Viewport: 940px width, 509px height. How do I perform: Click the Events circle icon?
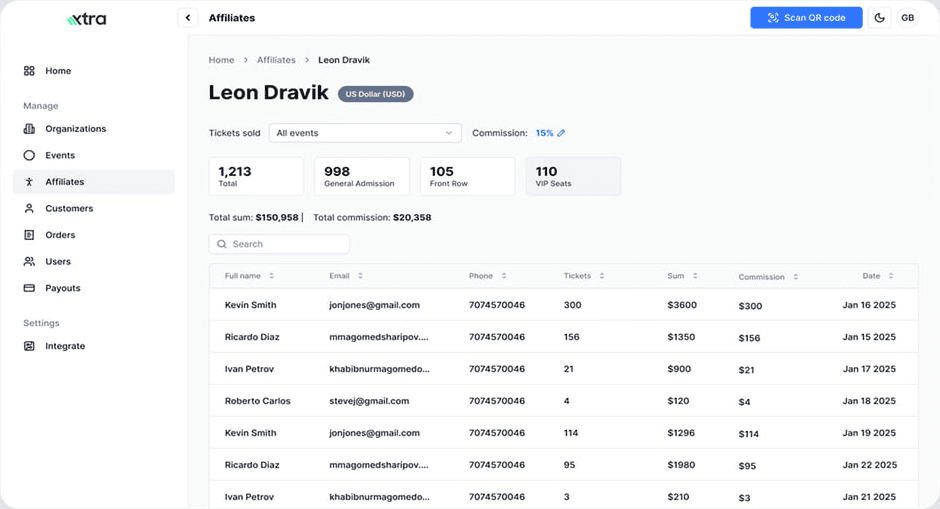tap(29, 156)
